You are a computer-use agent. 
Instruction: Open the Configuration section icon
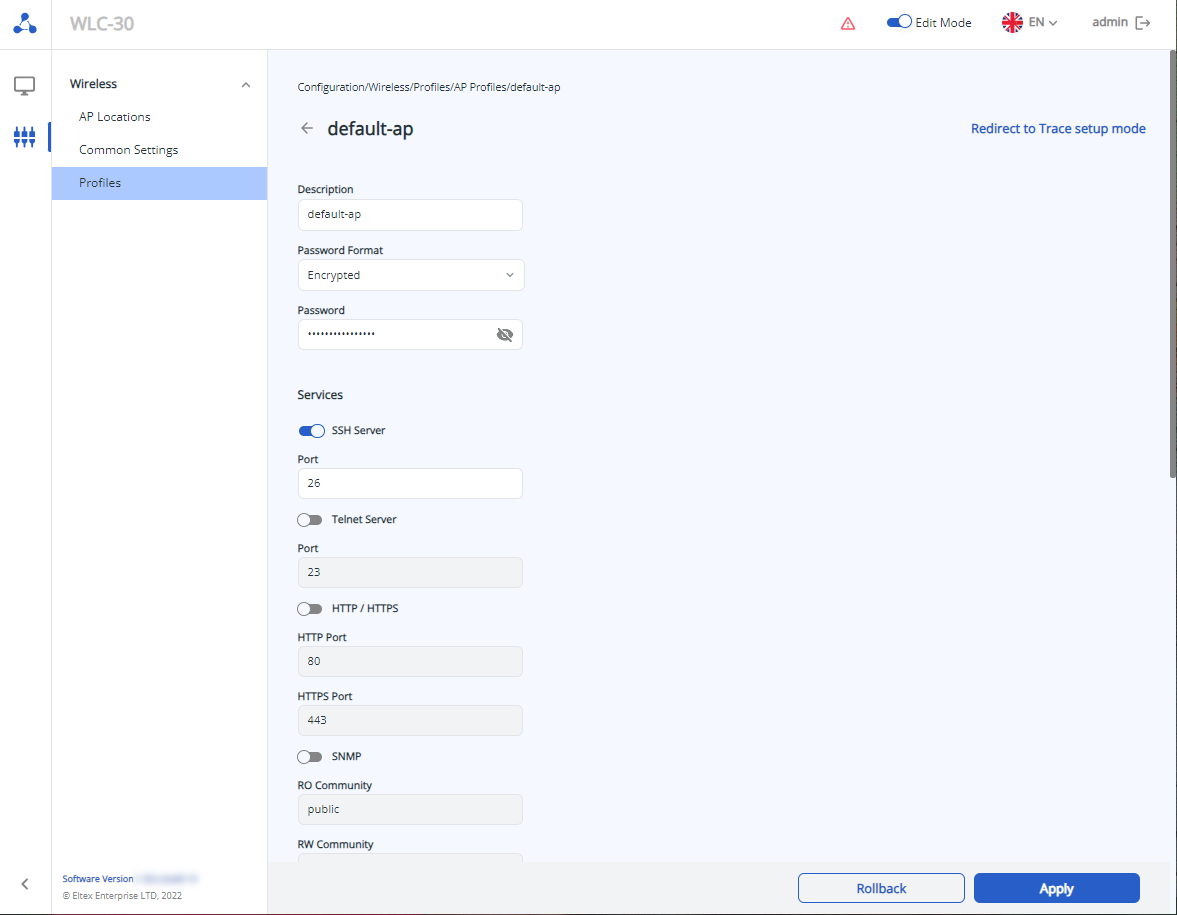click(25, 136)
